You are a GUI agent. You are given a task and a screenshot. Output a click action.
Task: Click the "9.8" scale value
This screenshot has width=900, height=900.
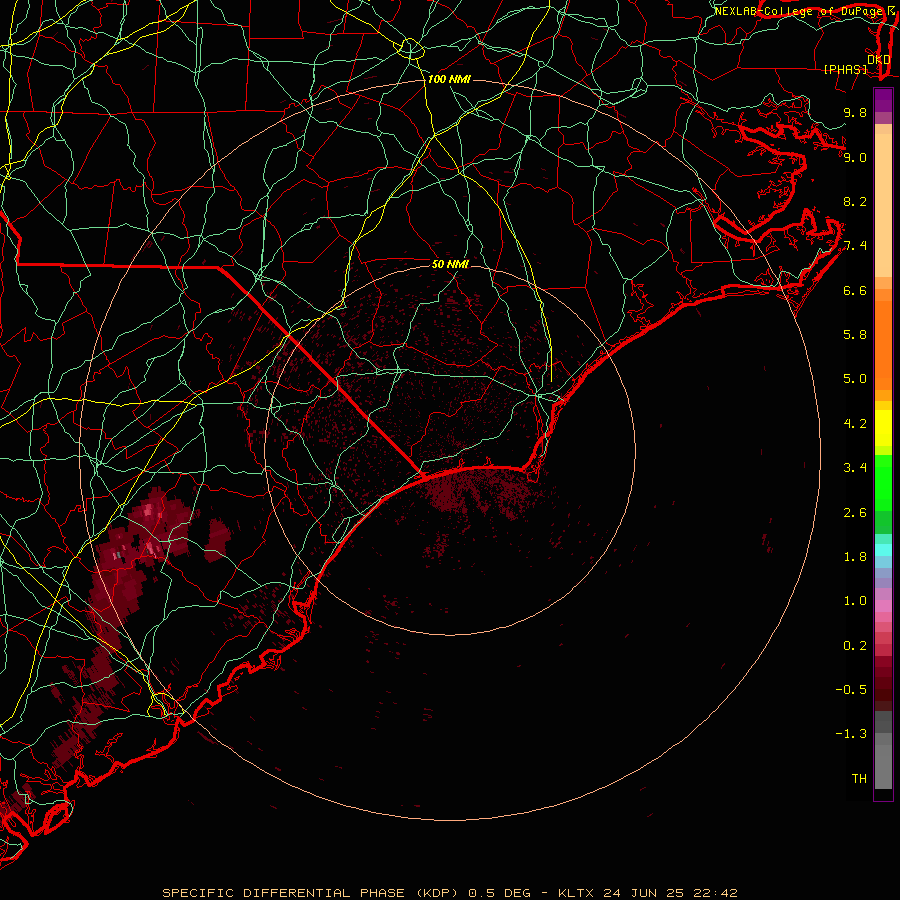pos(855,112)
